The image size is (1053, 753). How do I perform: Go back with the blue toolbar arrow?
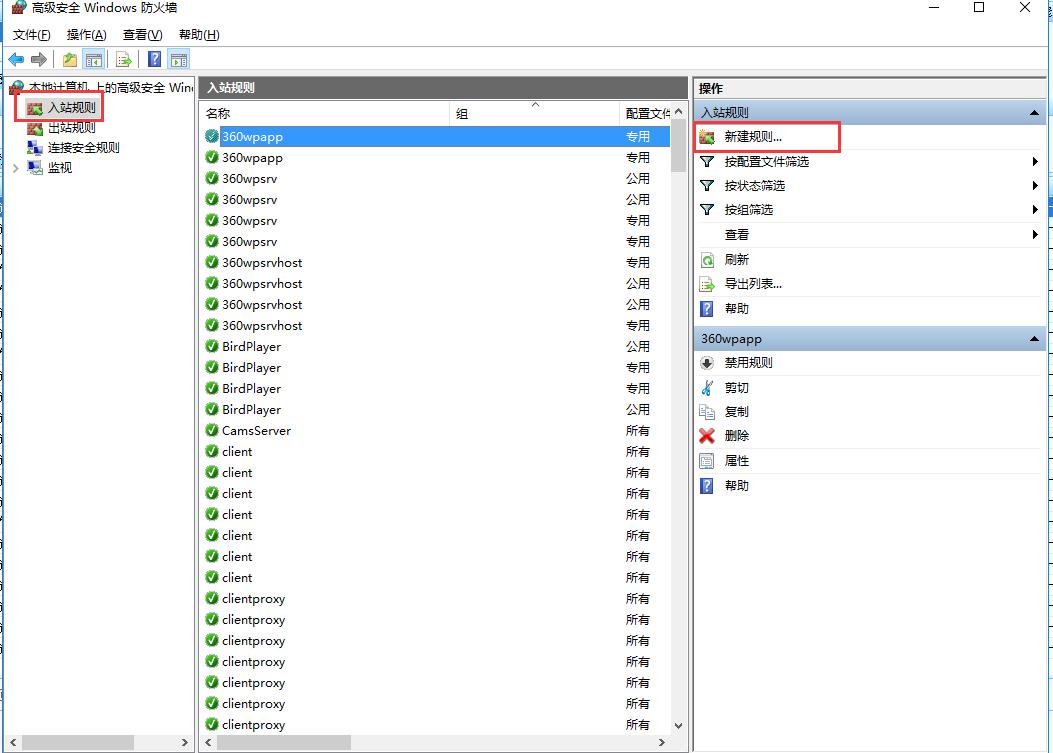[x=16, y=60]
